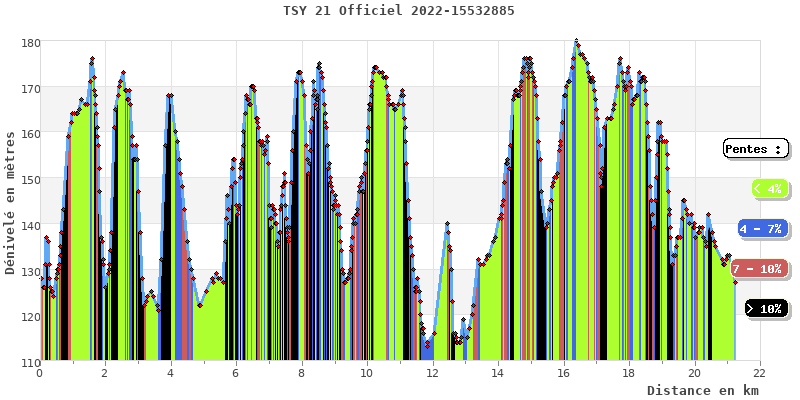Select the red '7 - 10%' legend entry
800x400 pixels.
[x=756, y=269]
